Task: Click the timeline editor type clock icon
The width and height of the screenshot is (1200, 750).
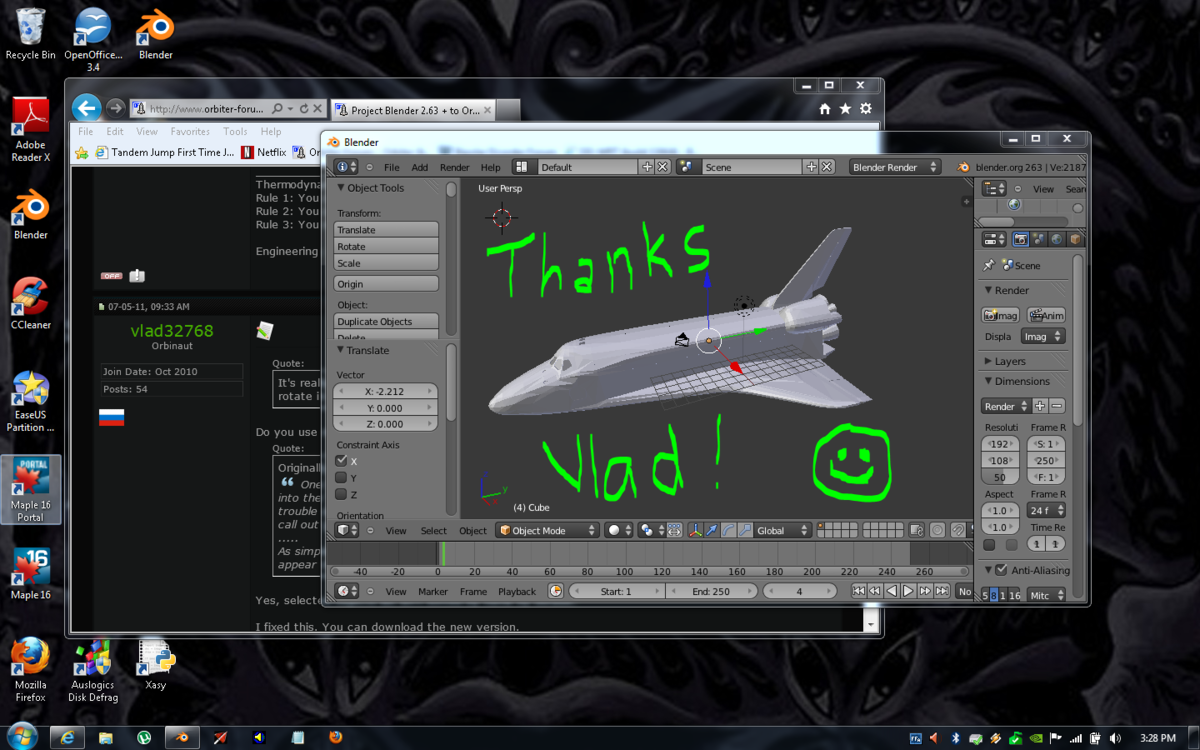Action: coord(346,591)
